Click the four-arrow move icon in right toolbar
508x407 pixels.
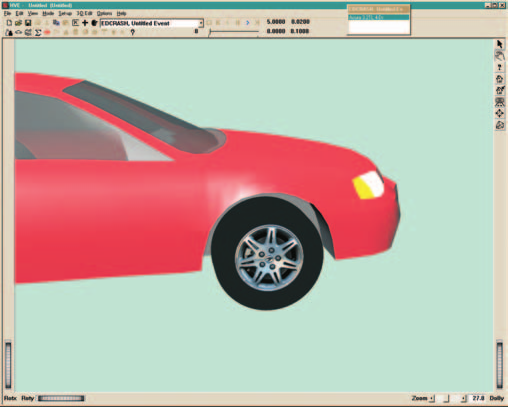[499, 113]
